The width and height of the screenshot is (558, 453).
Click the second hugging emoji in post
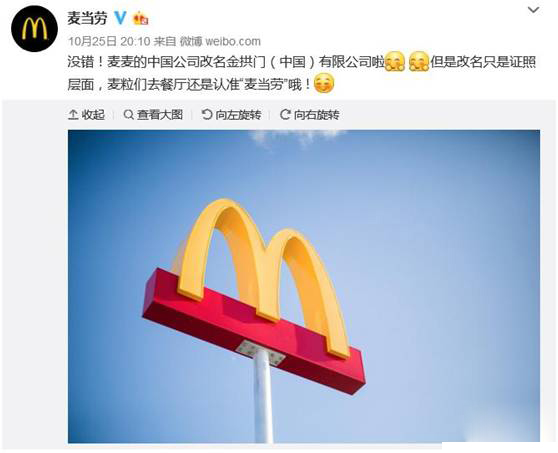(419, 62)
